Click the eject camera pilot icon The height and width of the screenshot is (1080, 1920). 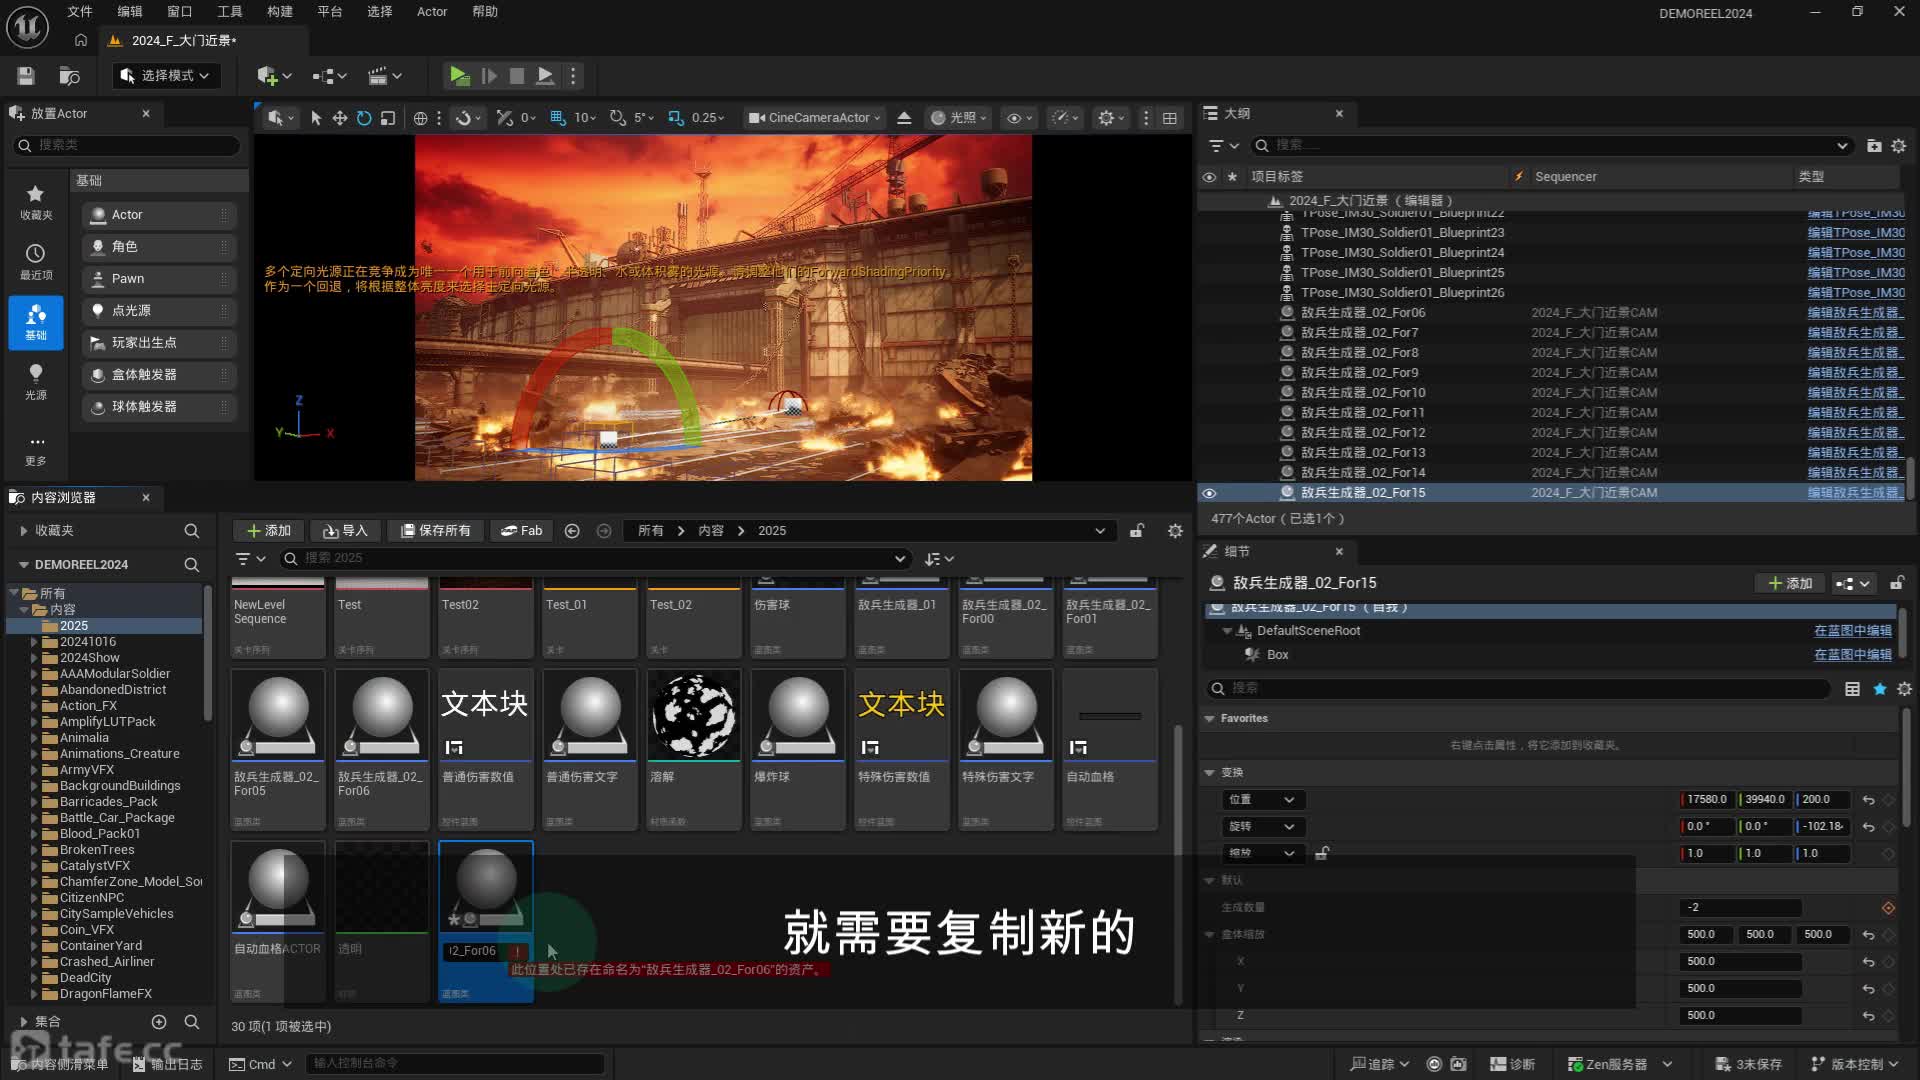click(904, 118)
